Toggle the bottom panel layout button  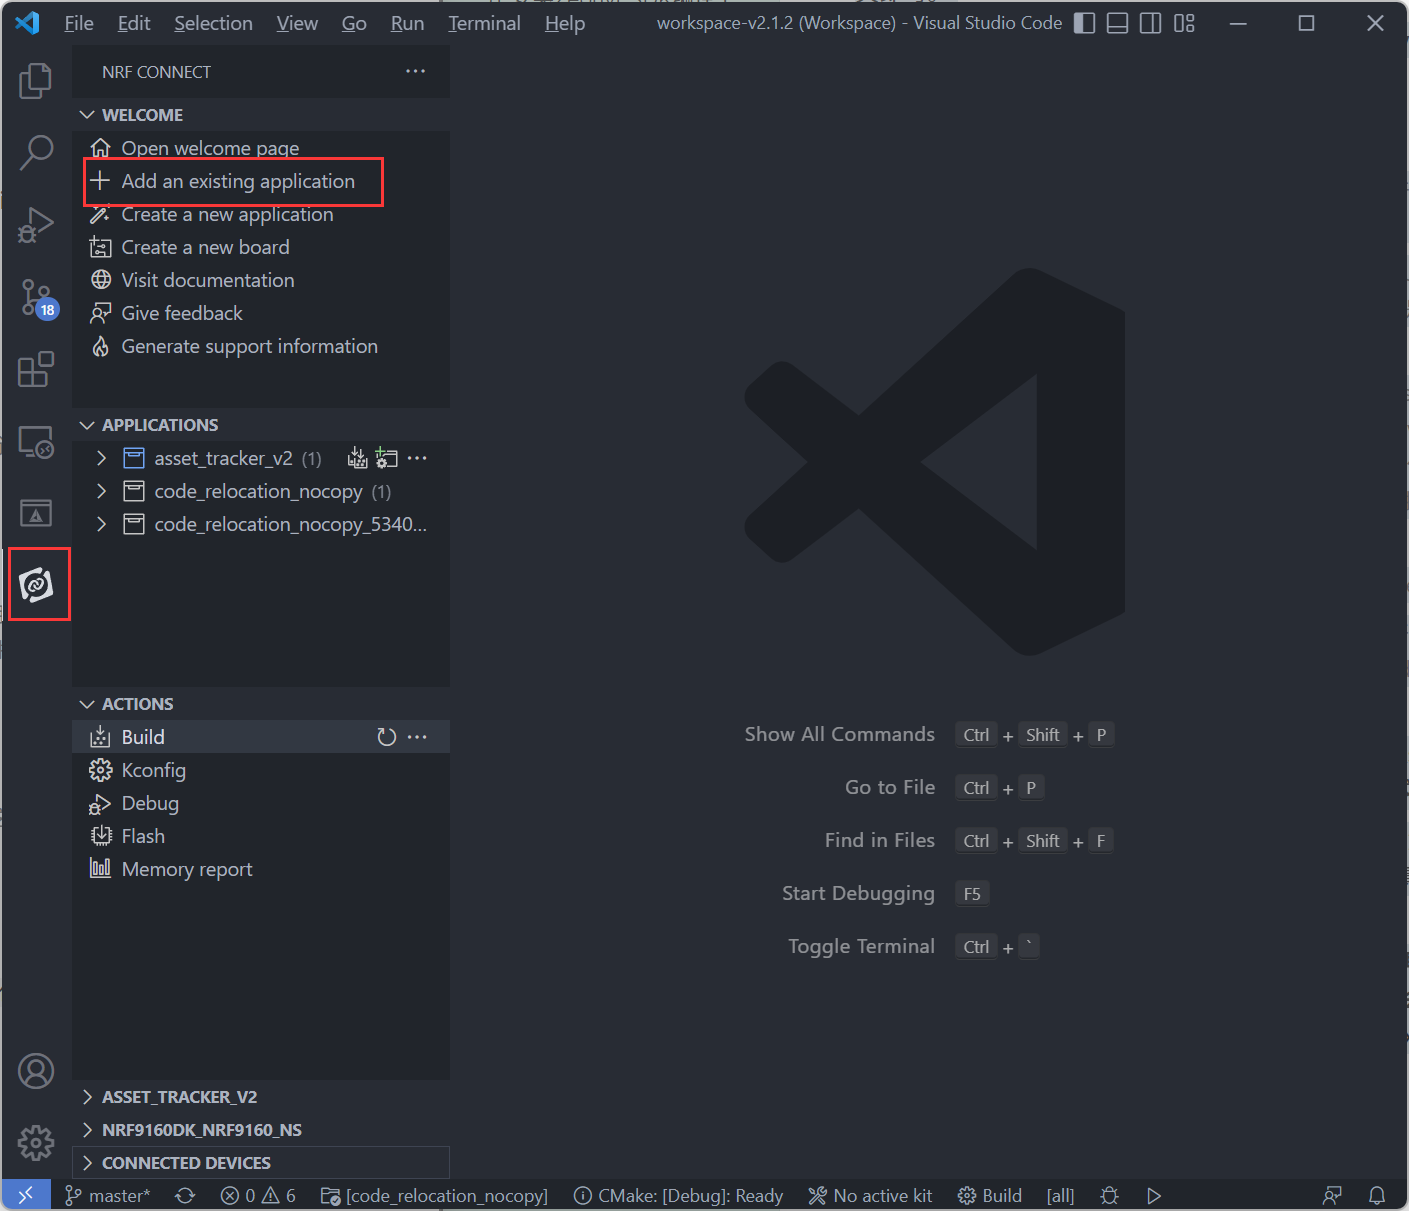pos(1117,23)
